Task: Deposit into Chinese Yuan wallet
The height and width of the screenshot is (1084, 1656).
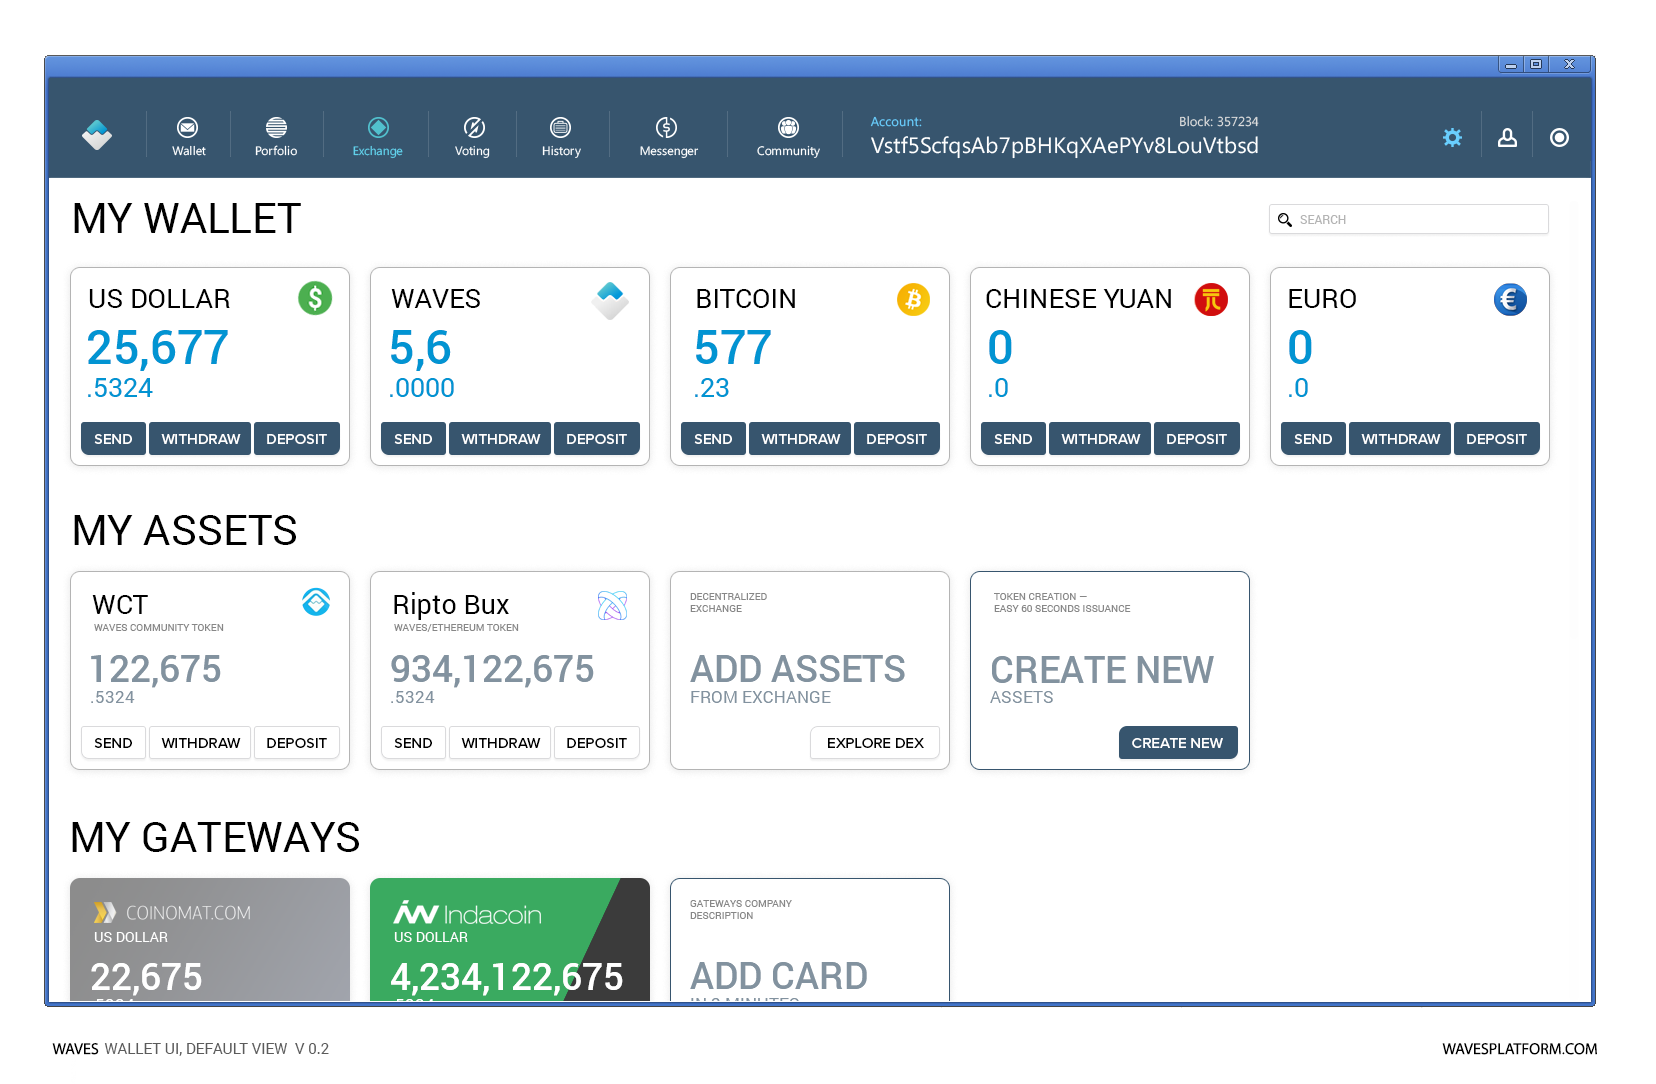Action: (1196, 439)
